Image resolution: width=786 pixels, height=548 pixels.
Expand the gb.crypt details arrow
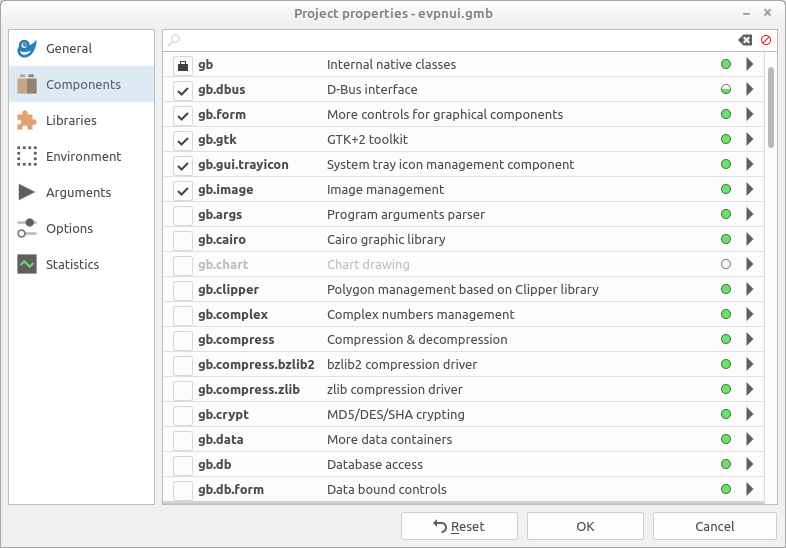click(x=750, y=415)
